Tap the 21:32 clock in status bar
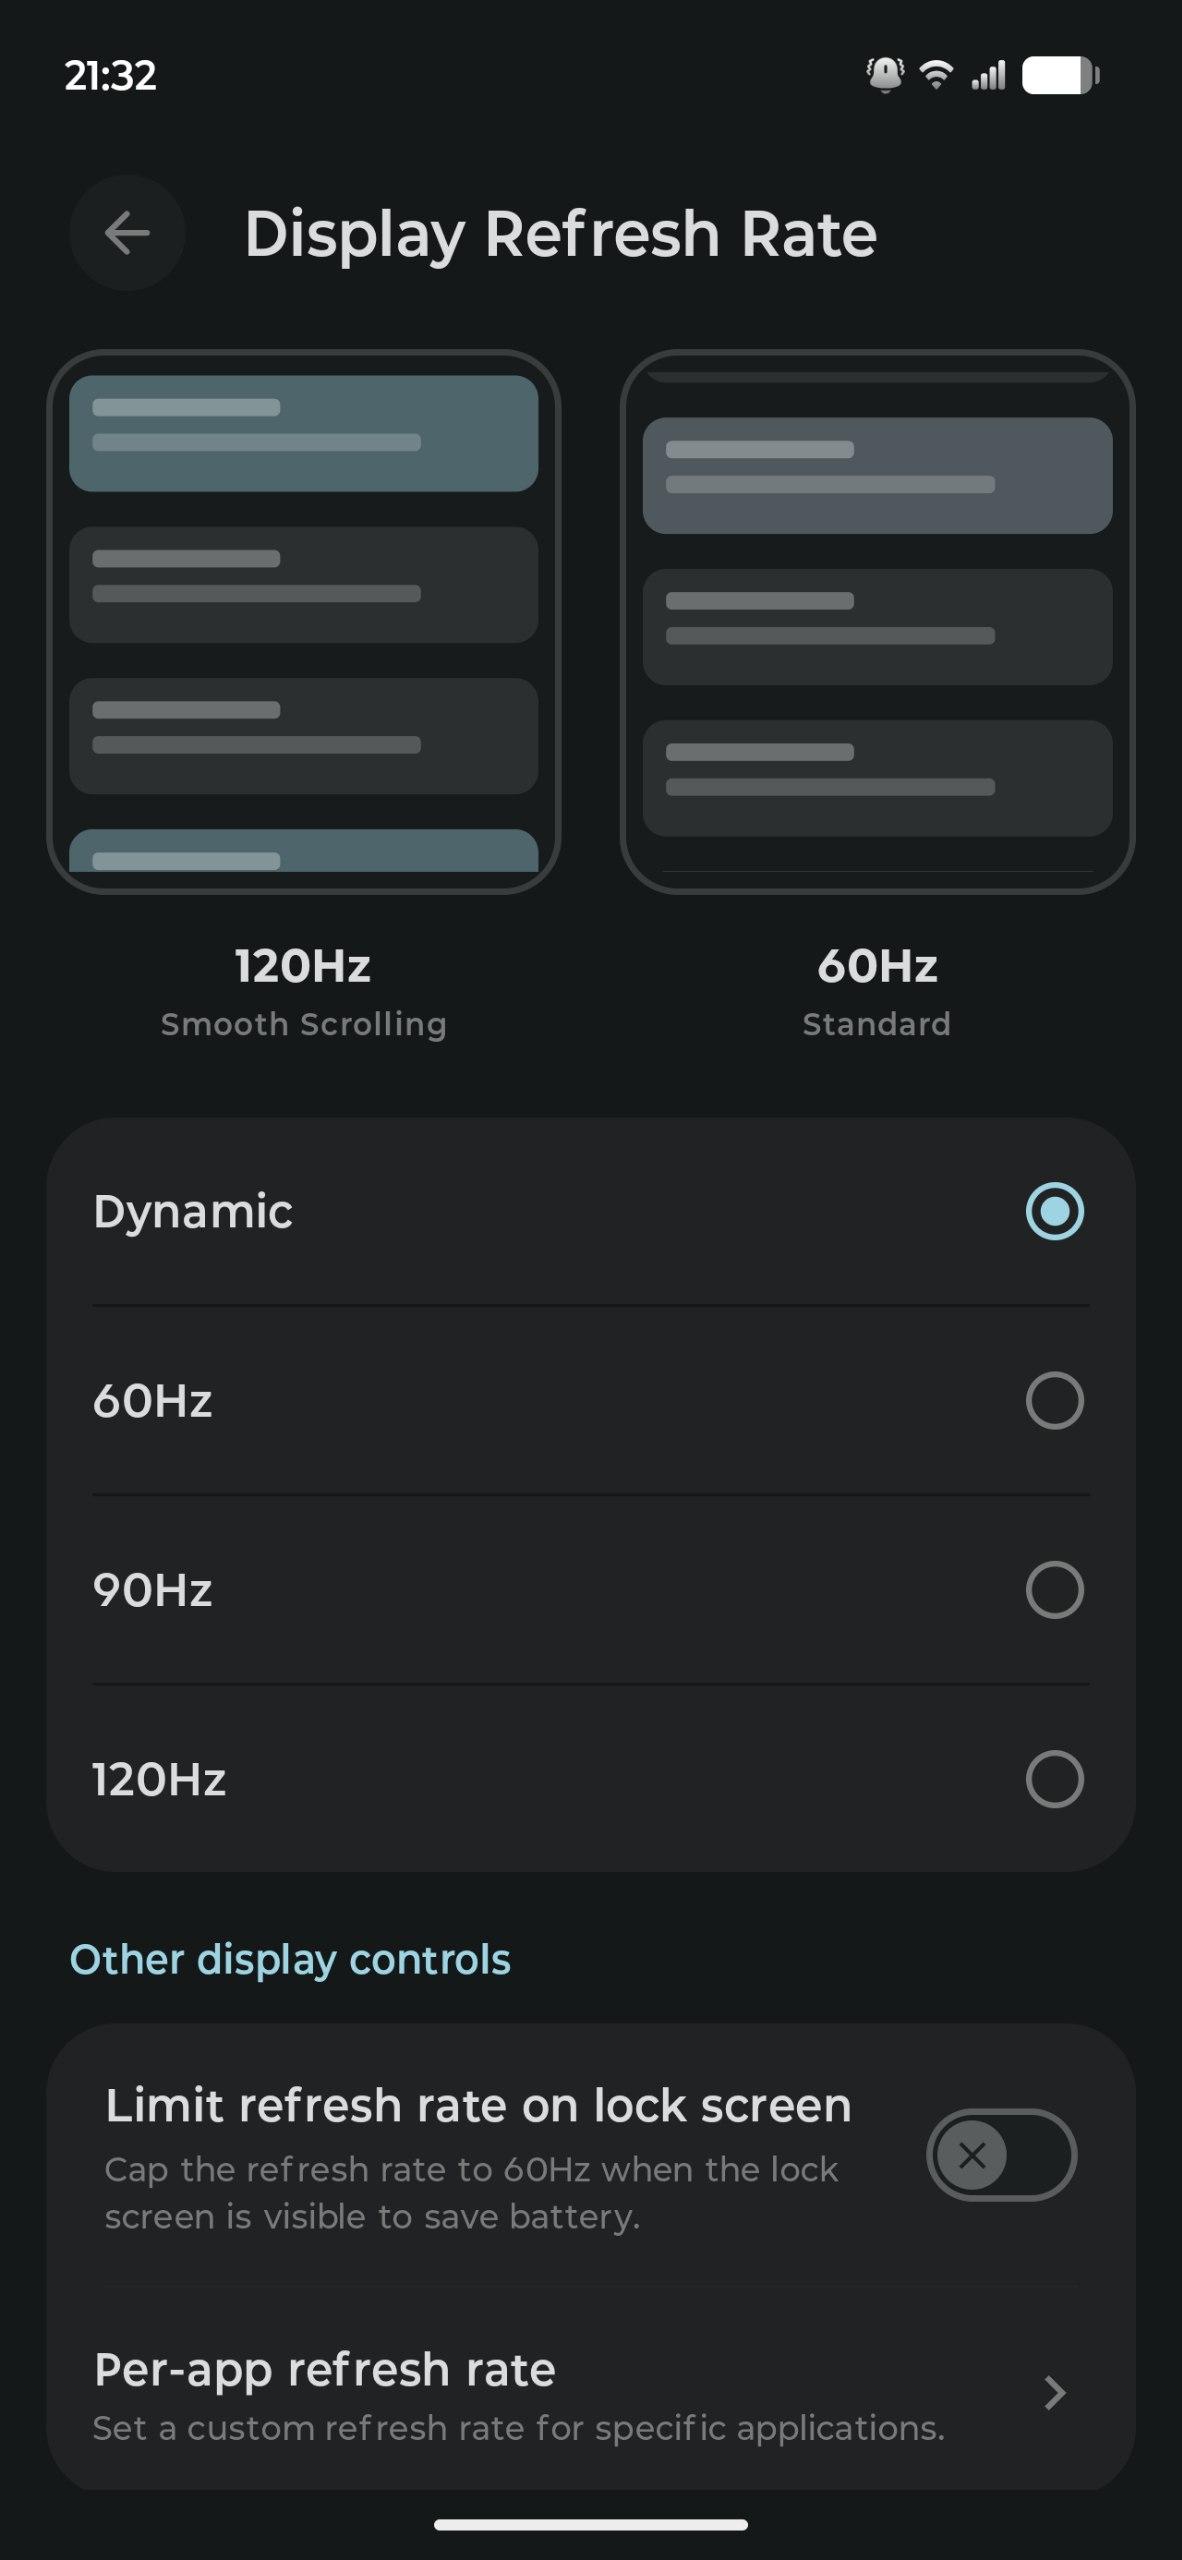 110,75
